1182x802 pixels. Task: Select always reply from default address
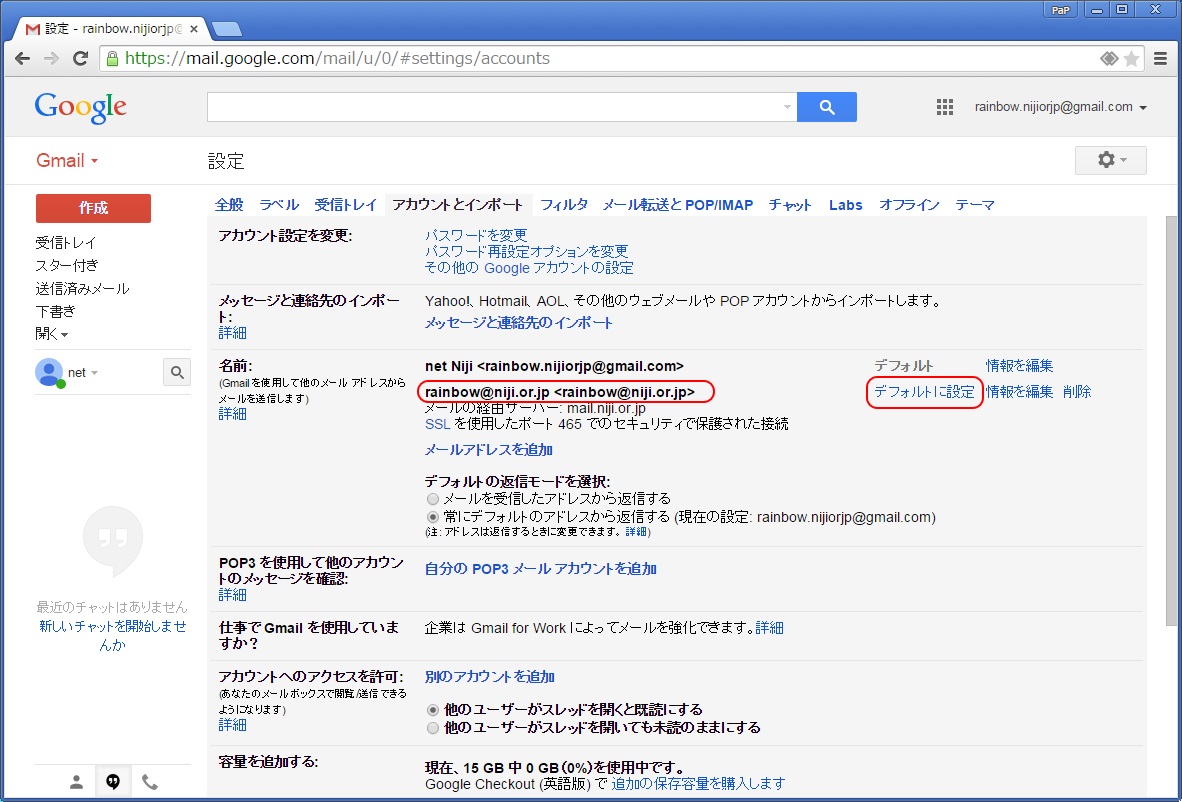click(433, 517)
